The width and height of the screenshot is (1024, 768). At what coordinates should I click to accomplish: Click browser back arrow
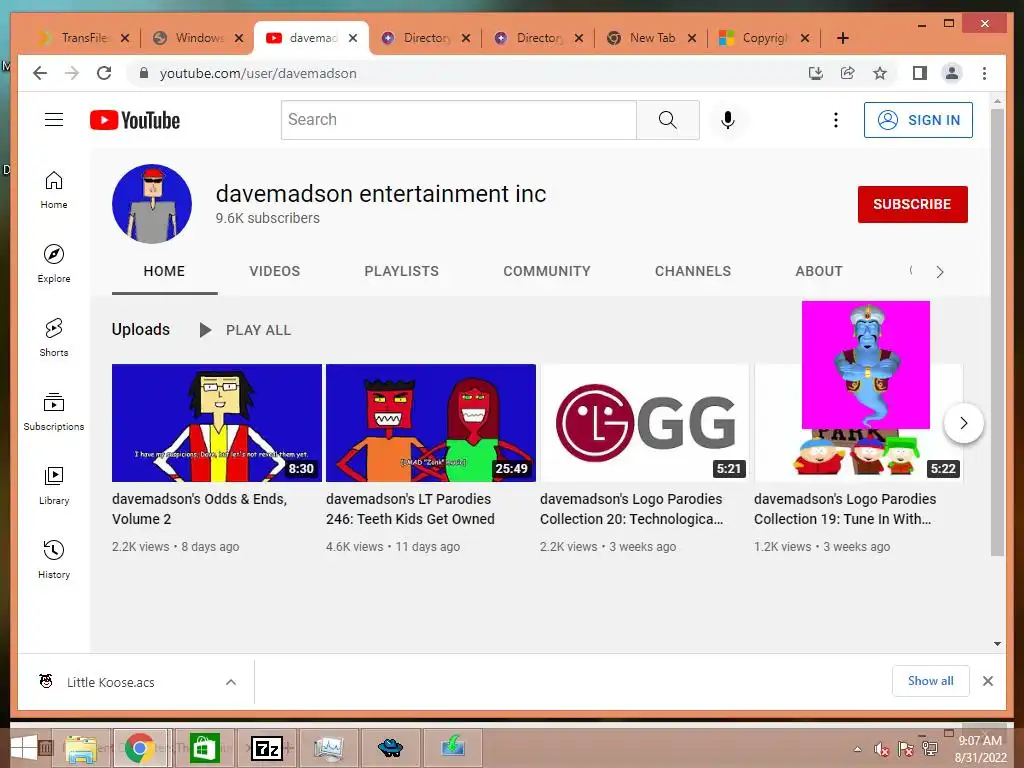40,73
